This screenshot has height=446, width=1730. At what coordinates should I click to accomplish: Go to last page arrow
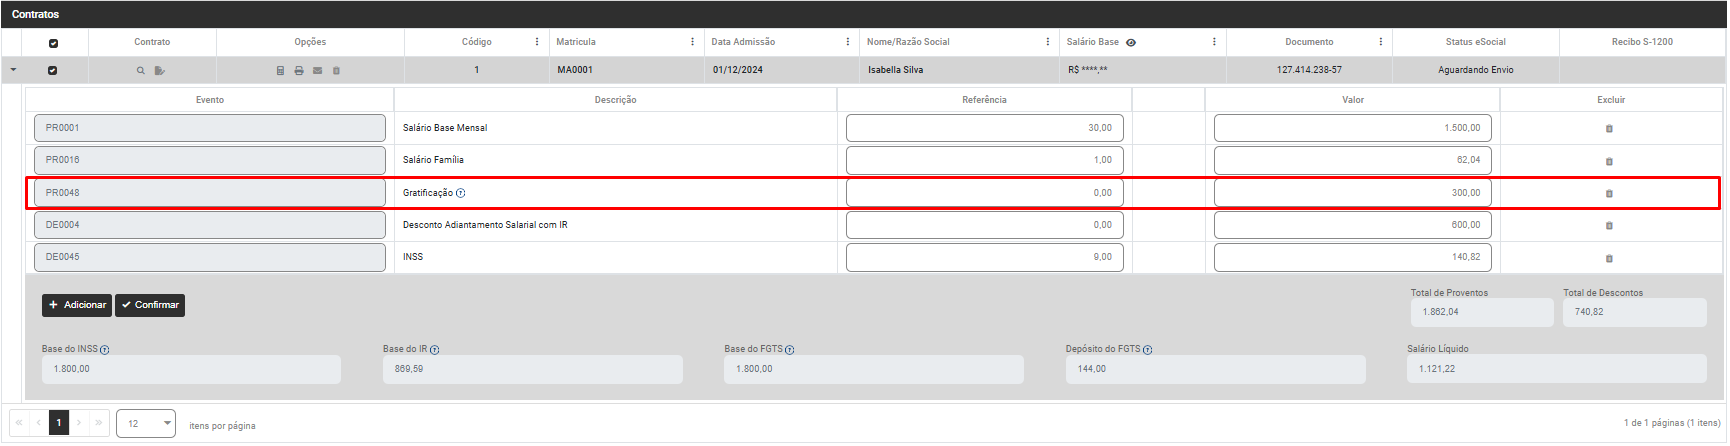tap(99, 422)
